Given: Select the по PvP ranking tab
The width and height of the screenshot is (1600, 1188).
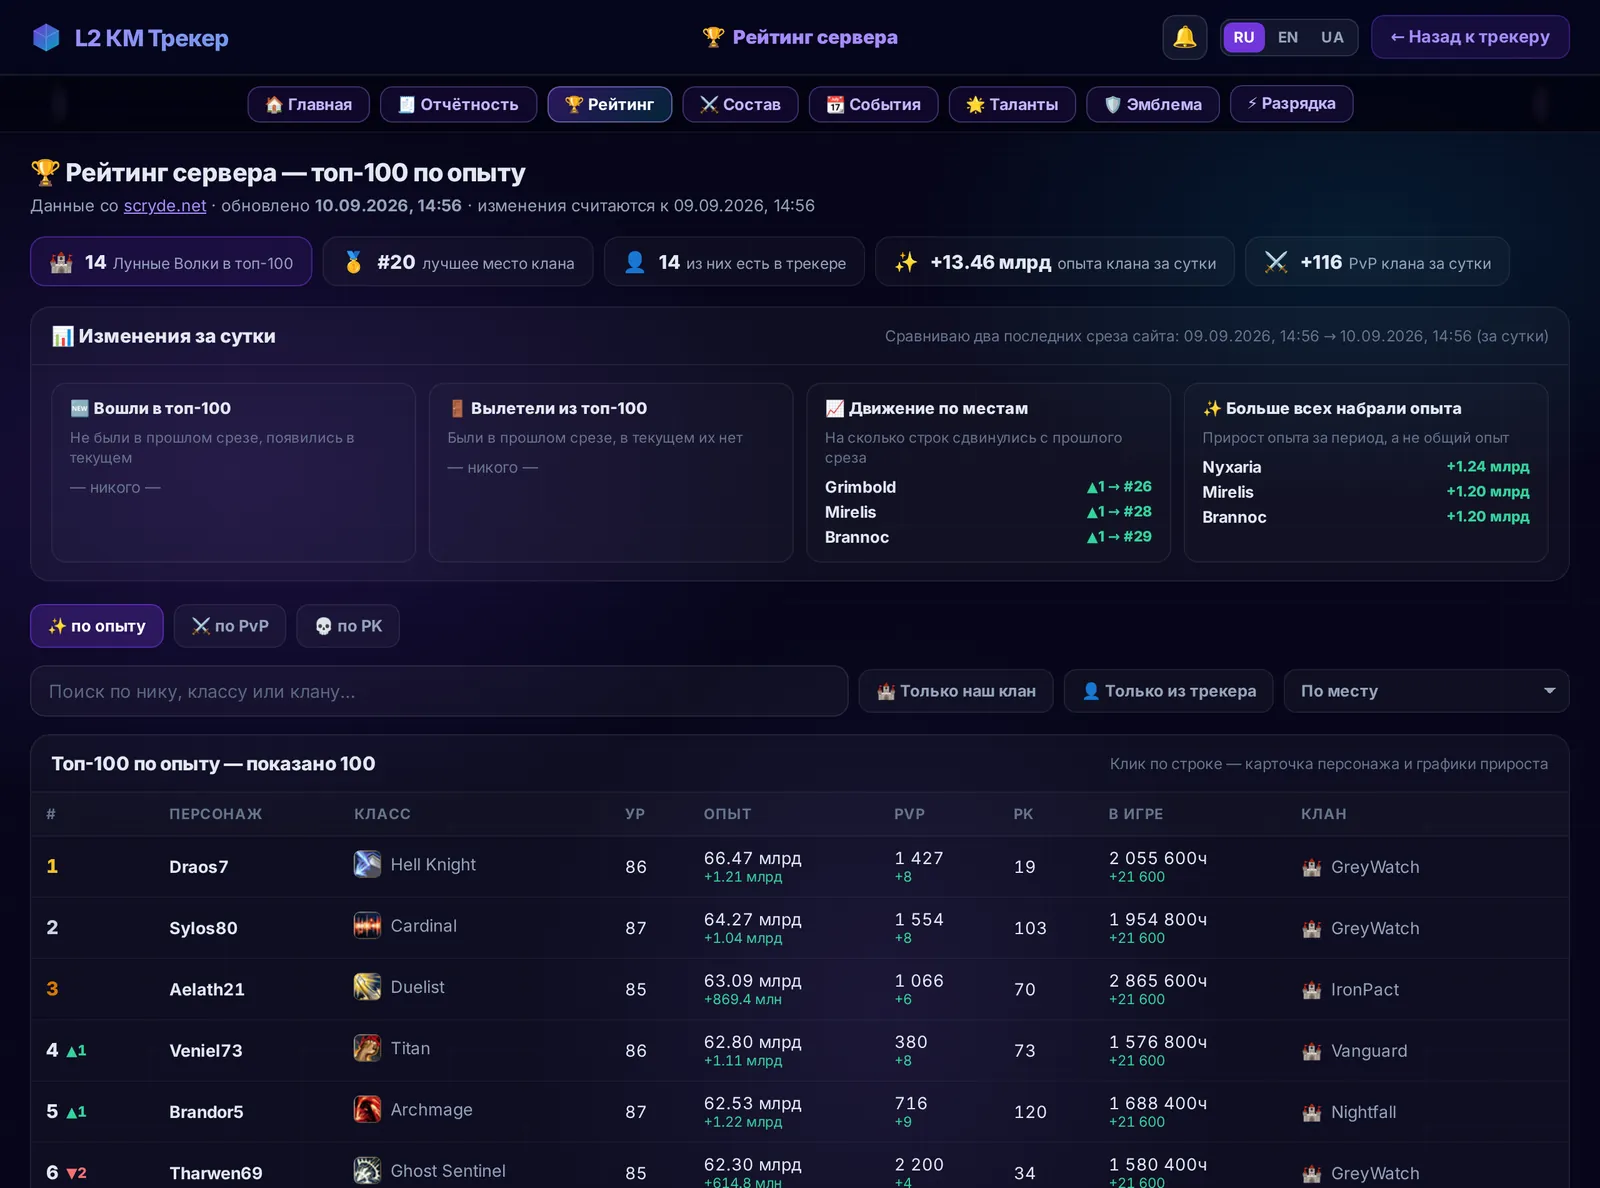Looking at the screenshot, I should point(230,626).
